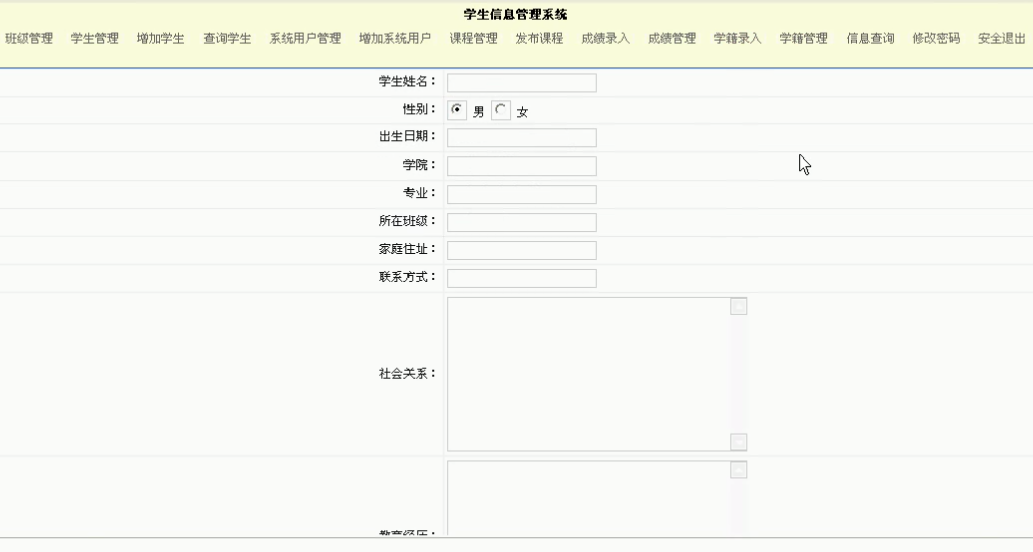Click the 家庭住址 input field

pos(522,250)
